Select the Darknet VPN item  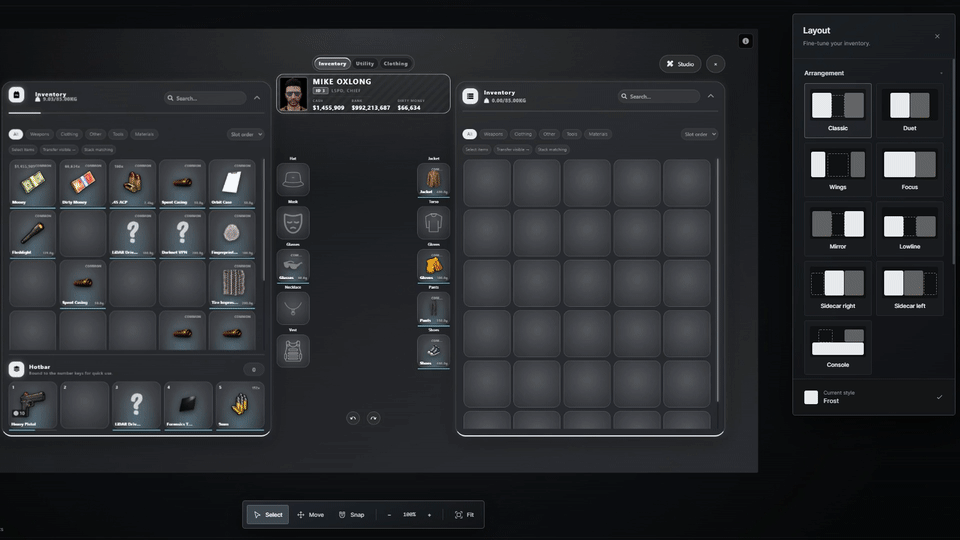pos(182,234)
